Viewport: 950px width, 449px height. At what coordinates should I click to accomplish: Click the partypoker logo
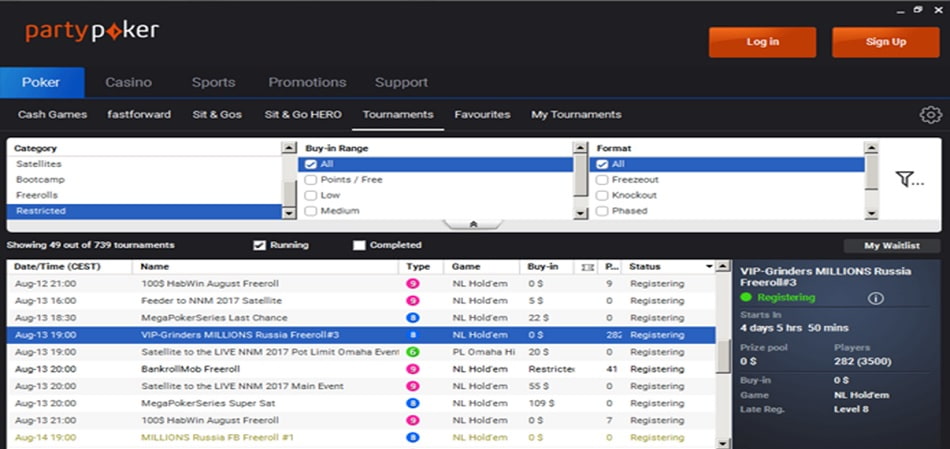[92, 32]
